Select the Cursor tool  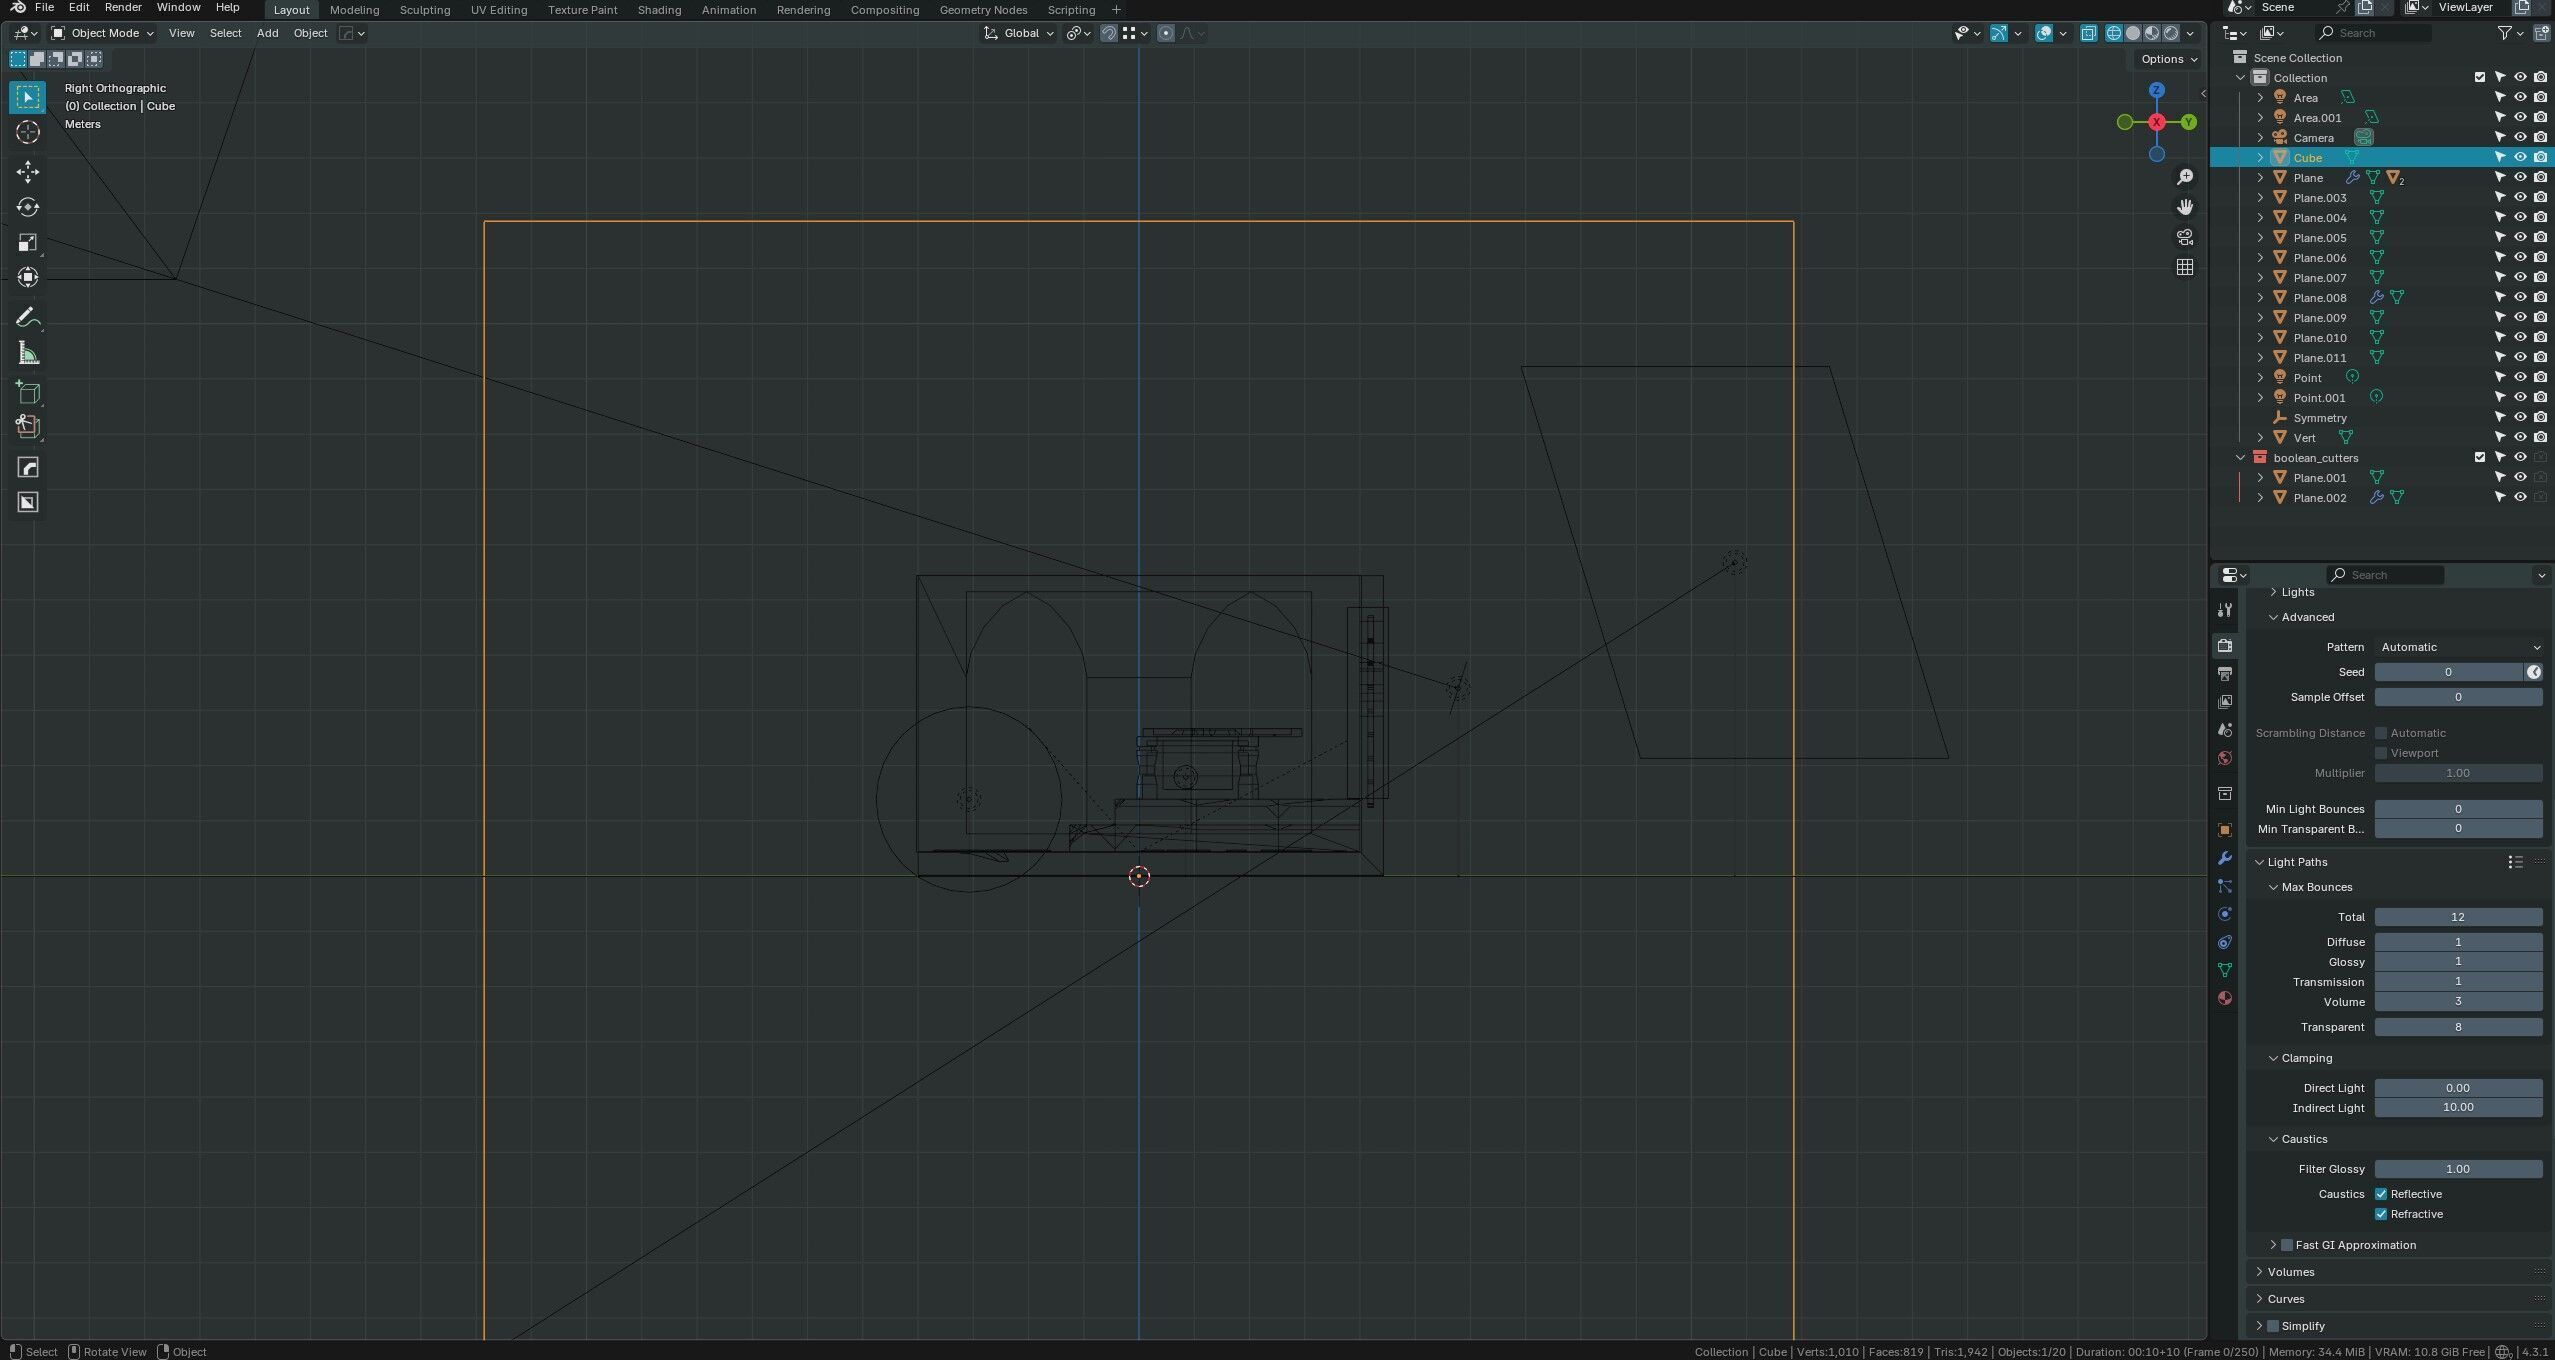point(27,132)
